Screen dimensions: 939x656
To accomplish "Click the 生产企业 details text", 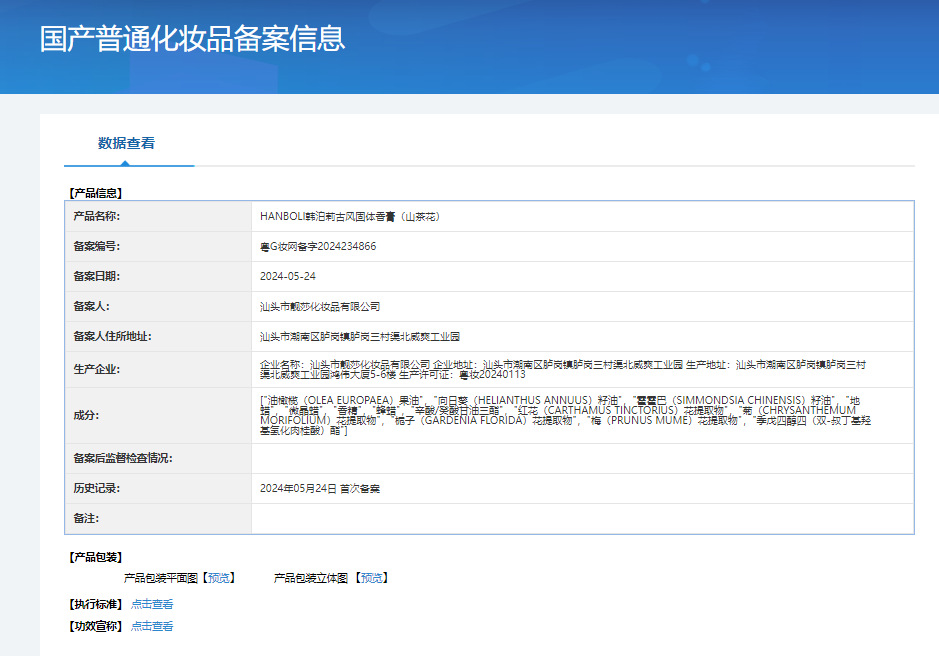I will (560, 369).
